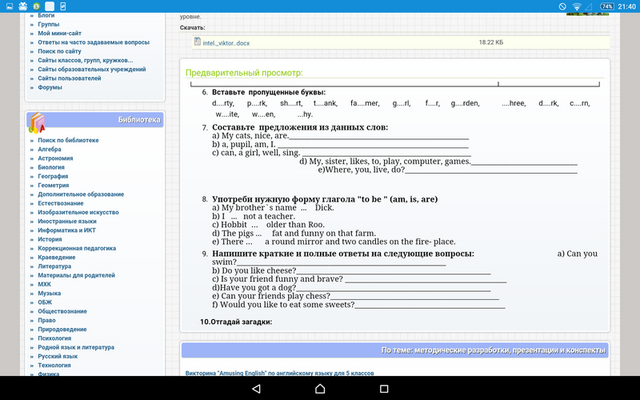This screenshot has height=400, width=640.
Task: Open ОБЖ category
Action: 45,302
